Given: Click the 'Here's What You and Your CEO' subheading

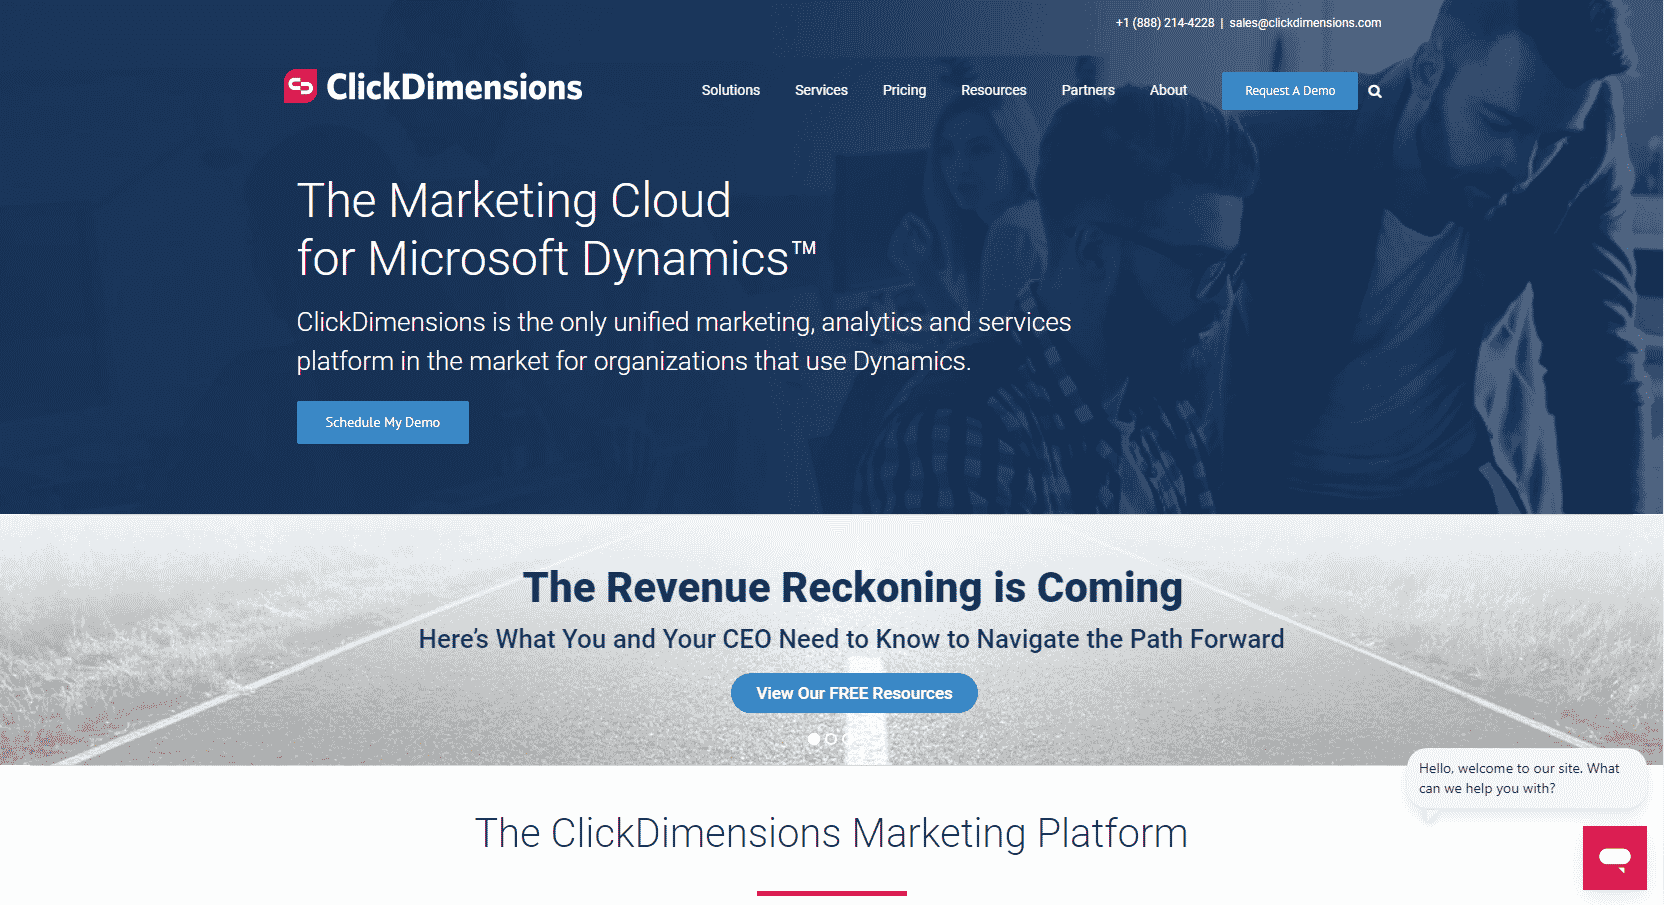Looking at the screenshot, I should 851,639.
